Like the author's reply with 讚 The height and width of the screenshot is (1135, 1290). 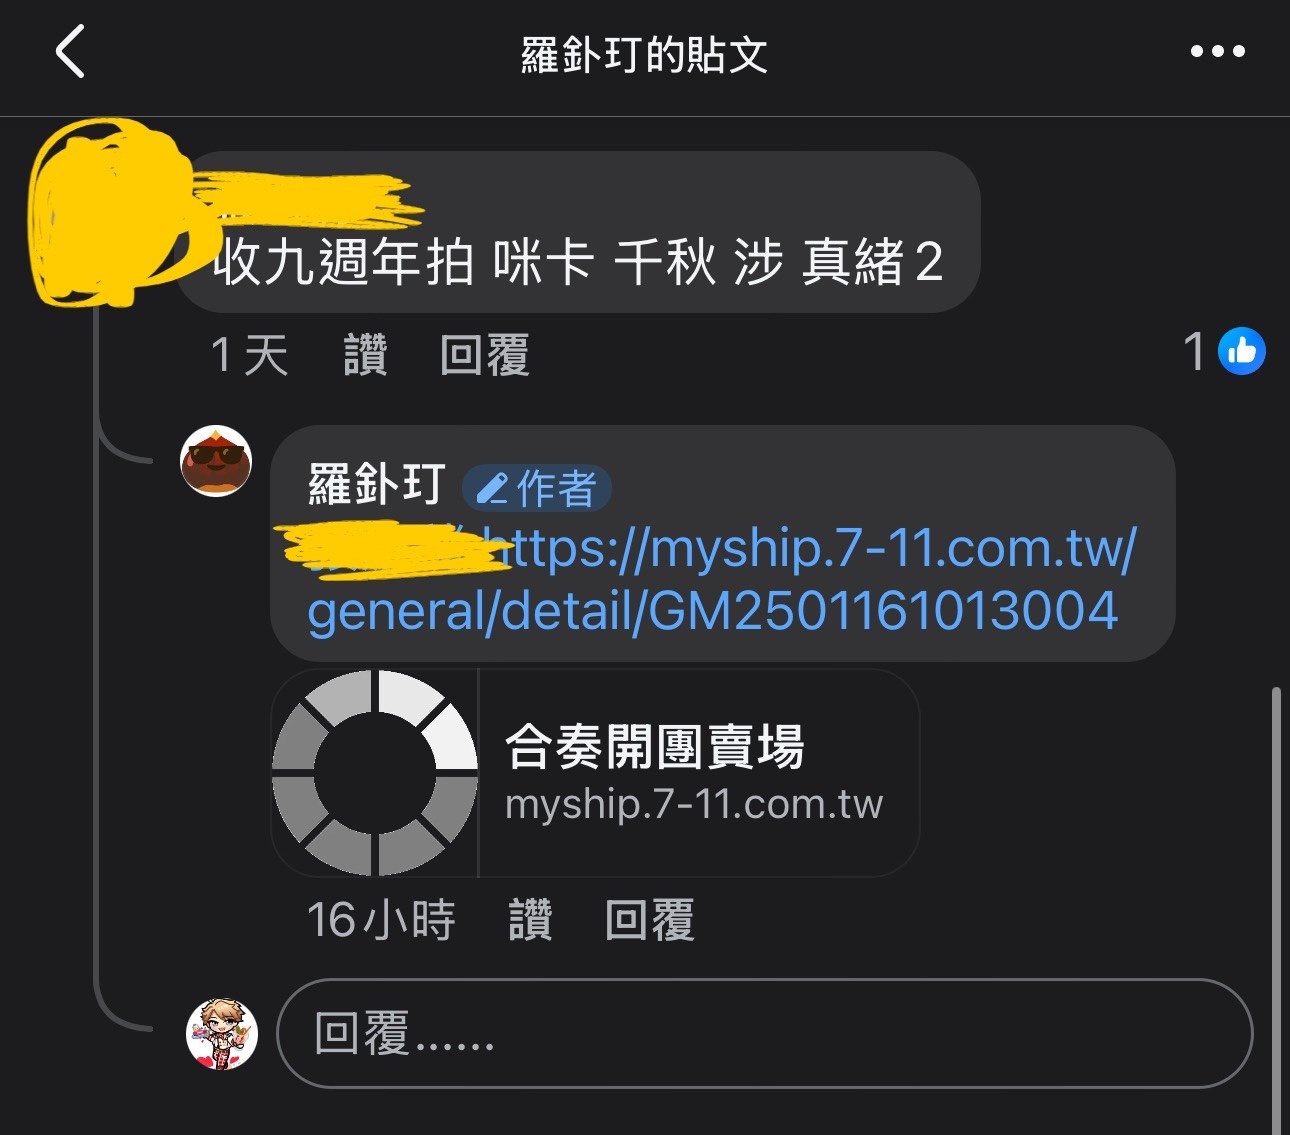(x=531, y=920)
